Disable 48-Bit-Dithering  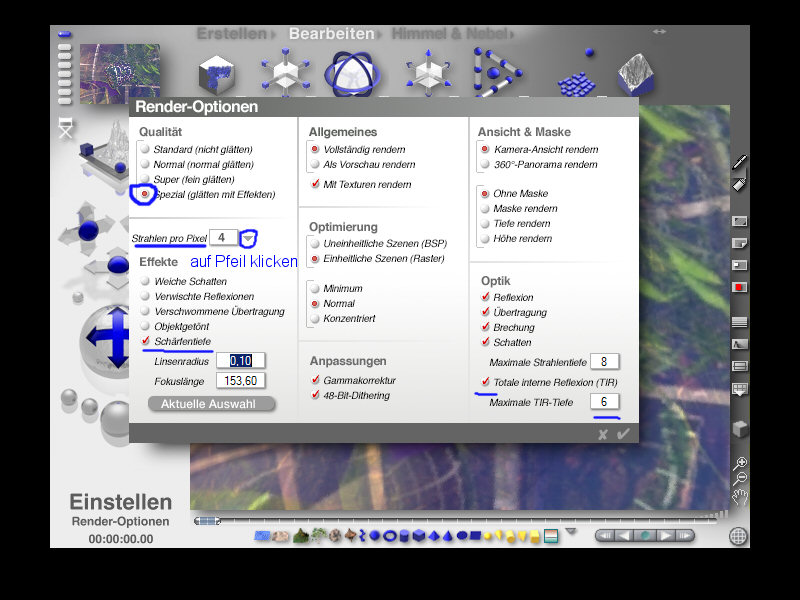tap(315, 395)
